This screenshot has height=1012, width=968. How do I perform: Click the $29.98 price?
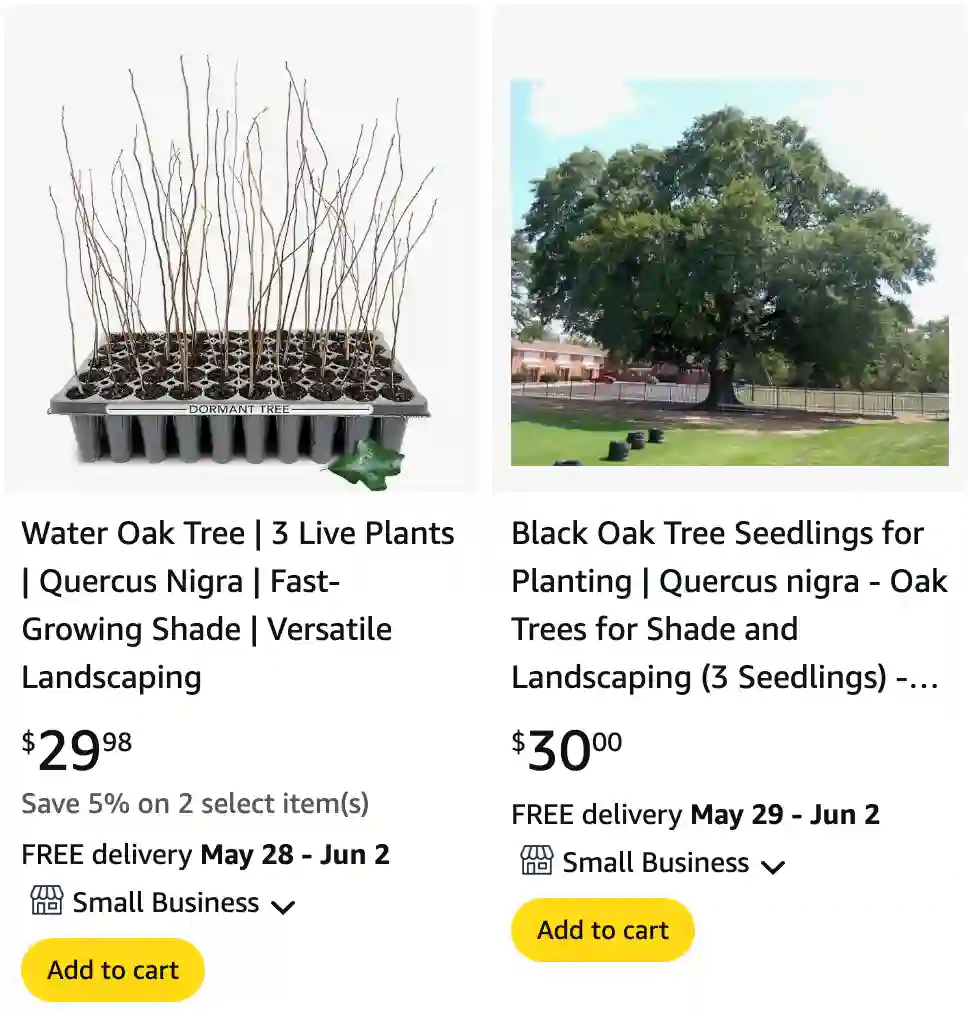pos(77,751)
